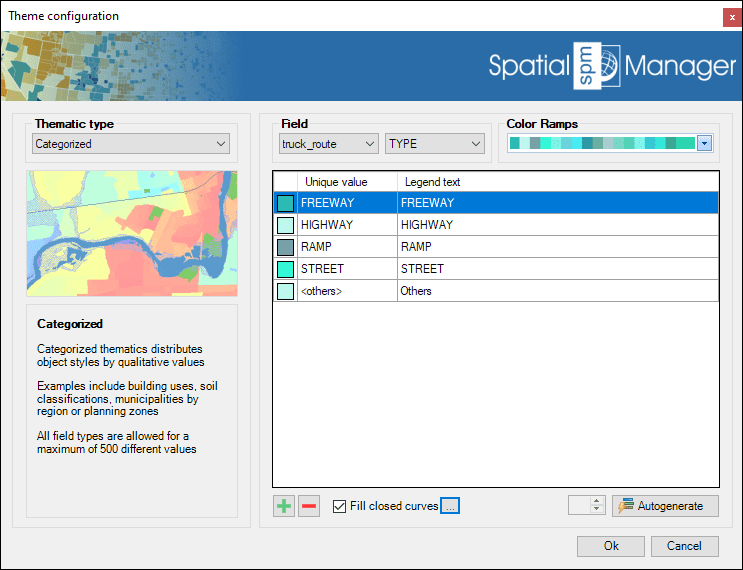Screen dimensions: 743x570
Task: Expand the truck_route field dropdown
Action: [x=328, y=144]
